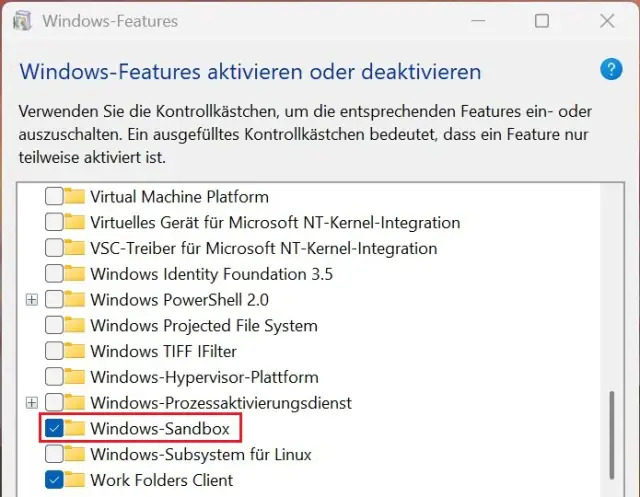
Task: Select the Virtuelles Gerät für Microsoft NT-Kernel-Integration item
Action: (x=275, y=223)
